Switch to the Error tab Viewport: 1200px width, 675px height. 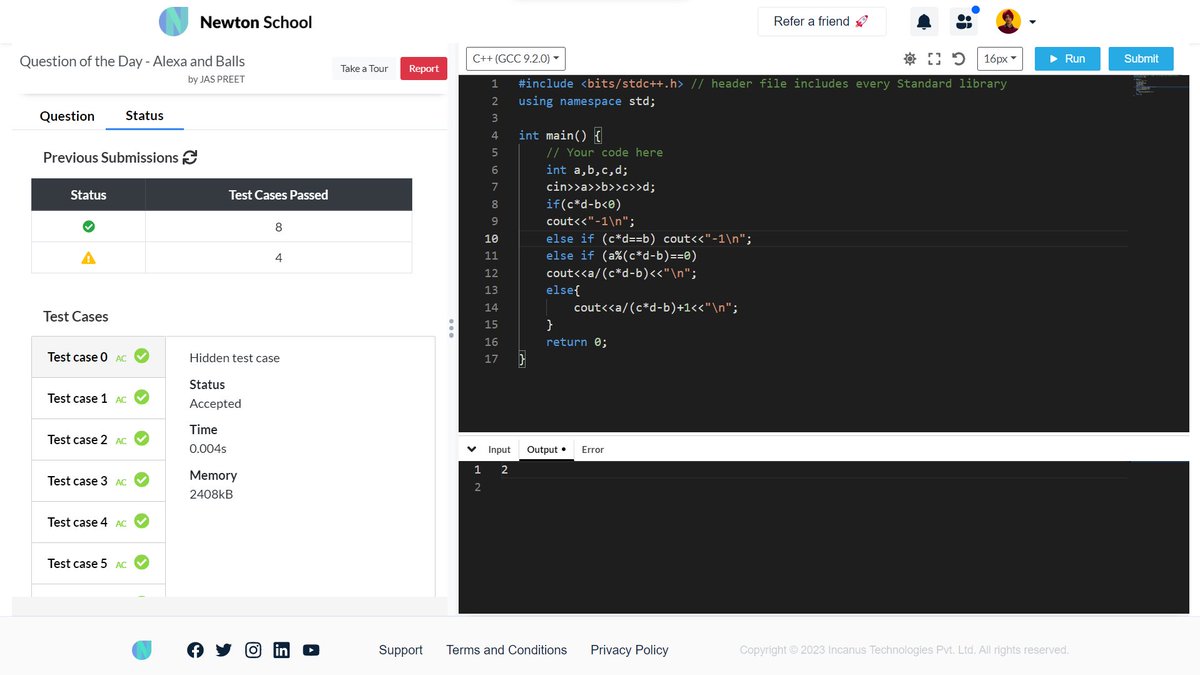(x=592, y=449)
